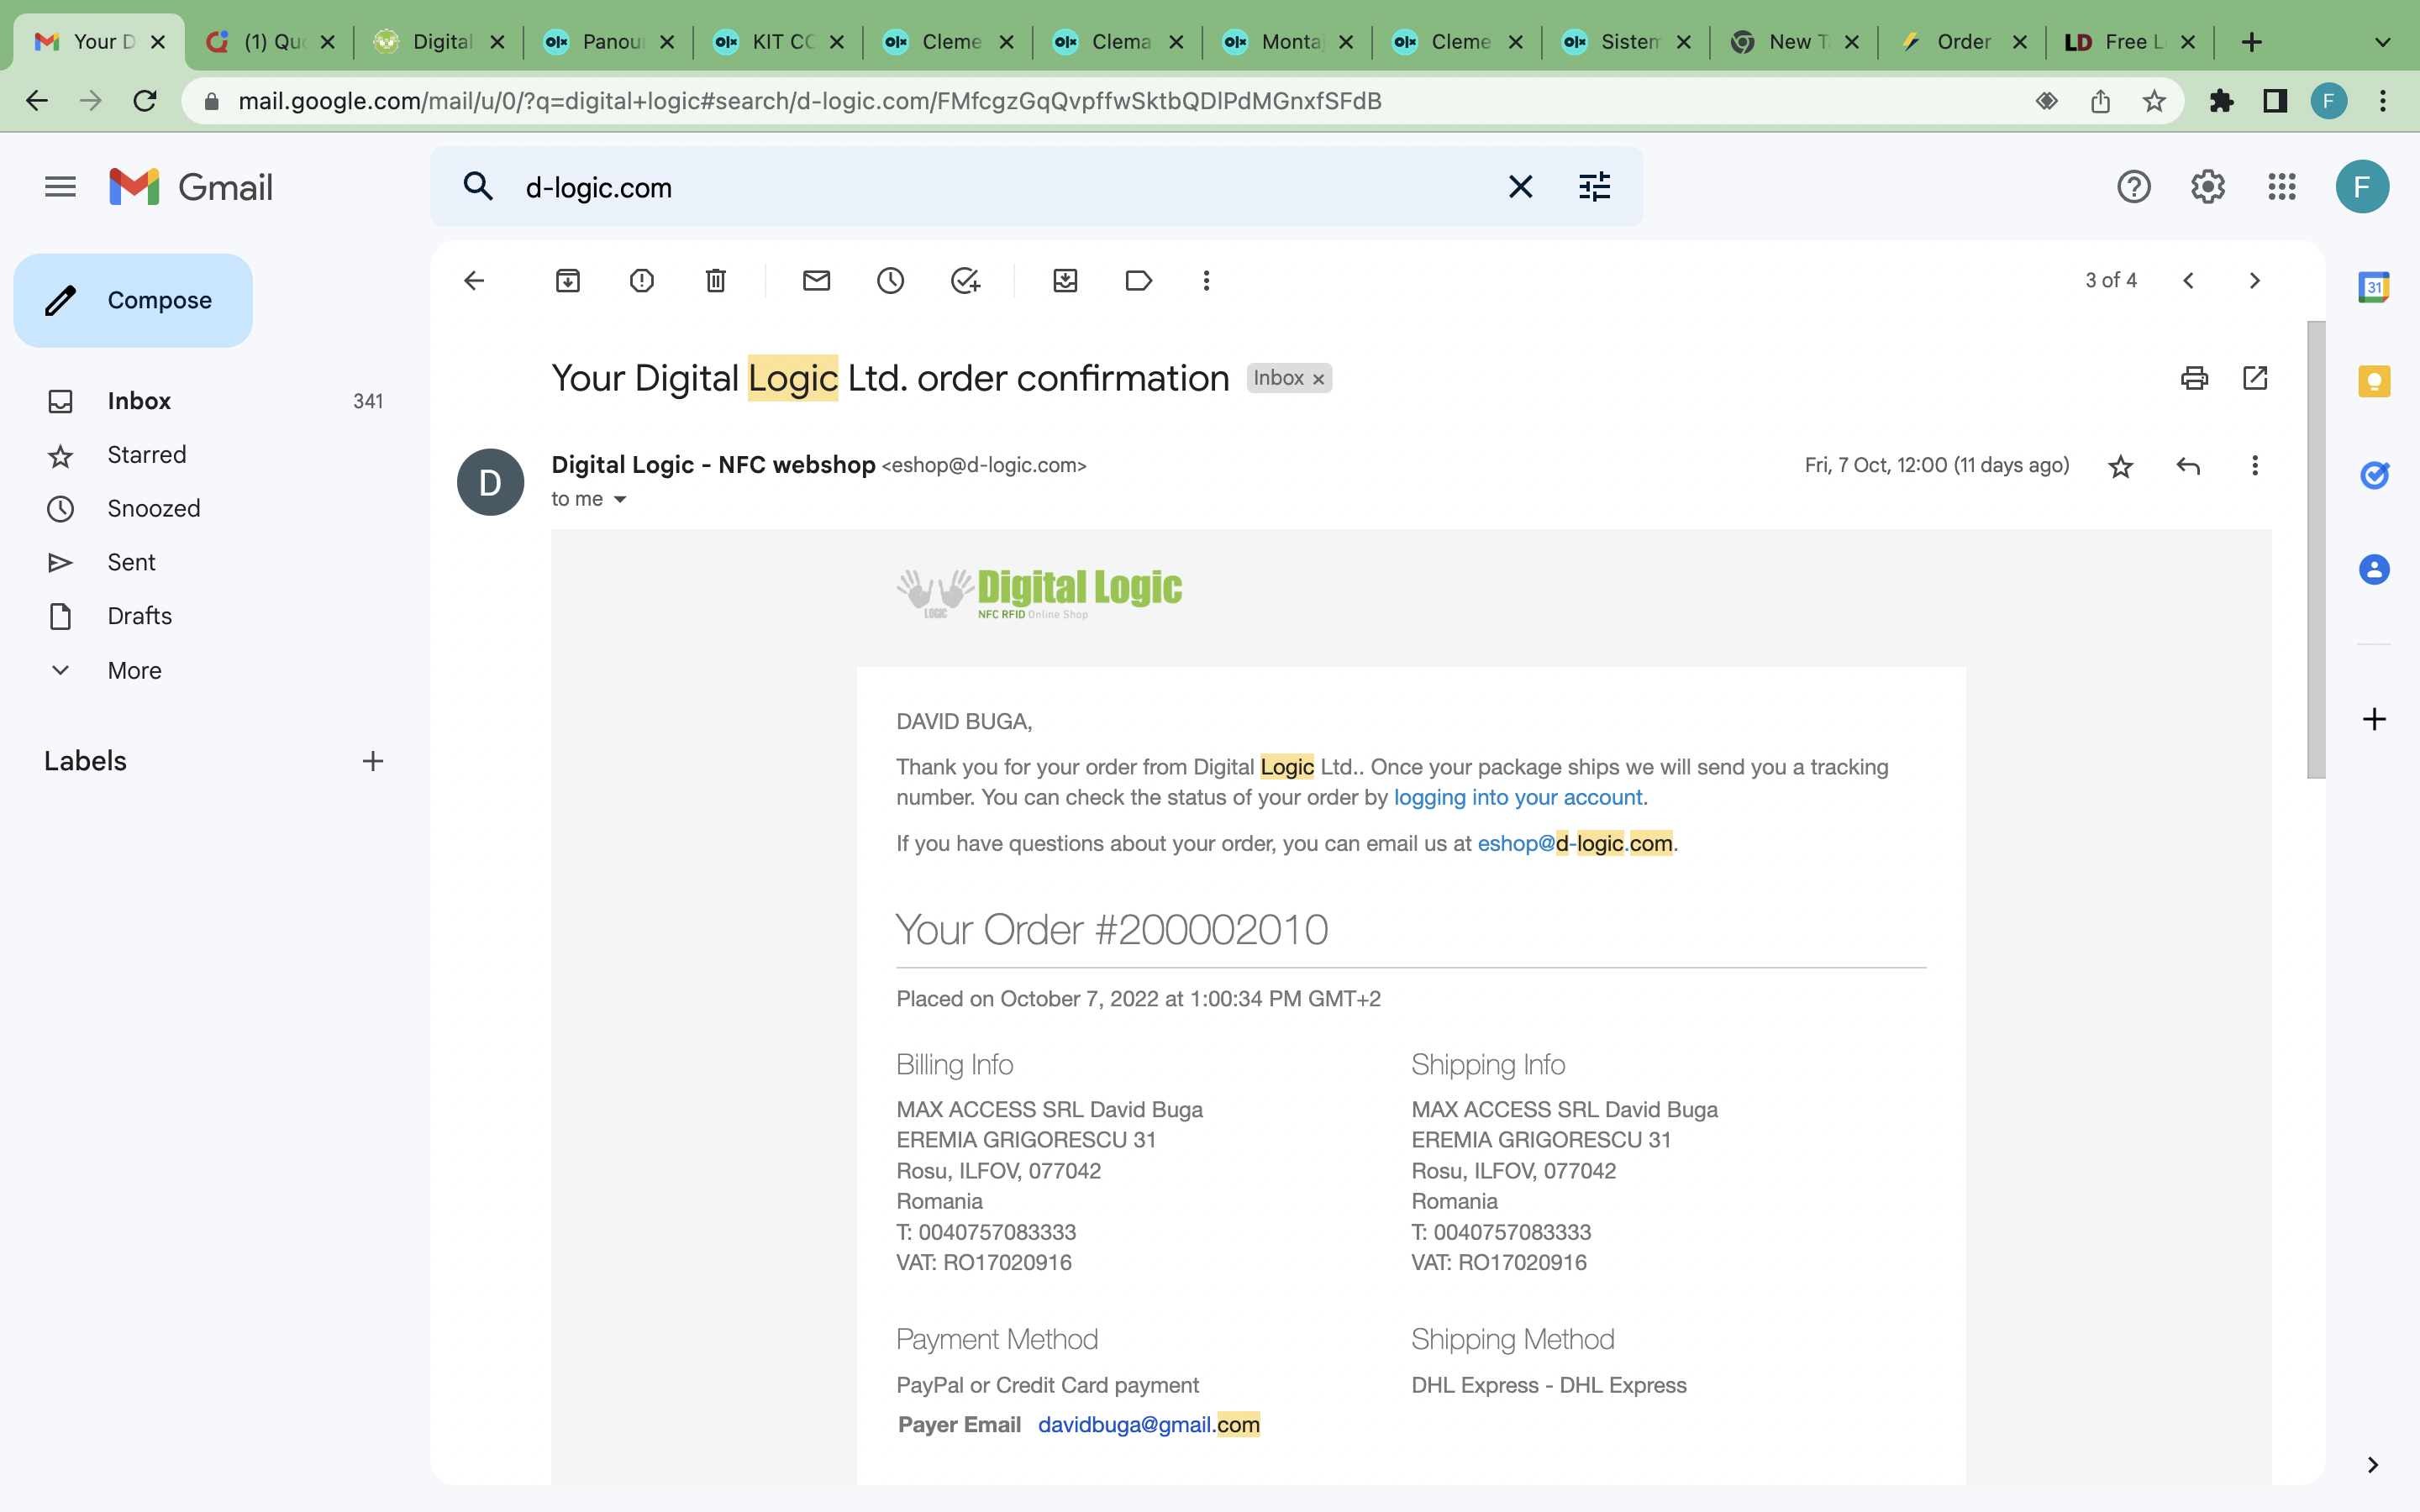Open Google Keep side panel
The width and height of the screenshot is (2420, 1512).
[x=2374, y=382]
